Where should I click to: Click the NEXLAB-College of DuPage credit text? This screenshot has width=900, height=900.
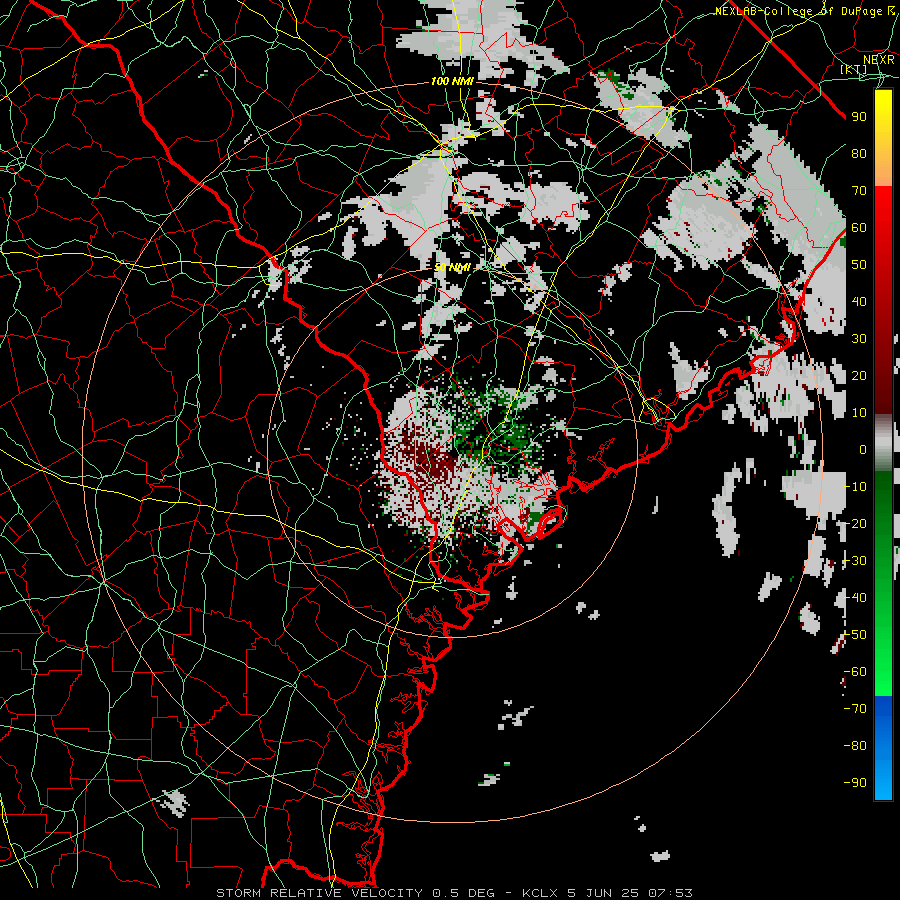(806, 10)
